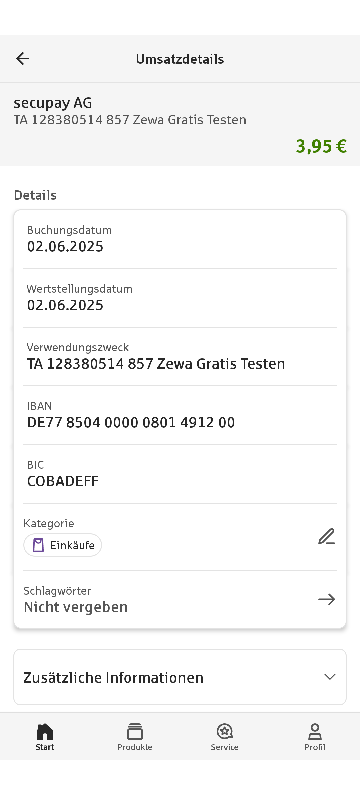Tap the Start home icon

pyautogui.click(x=45, y=732)
